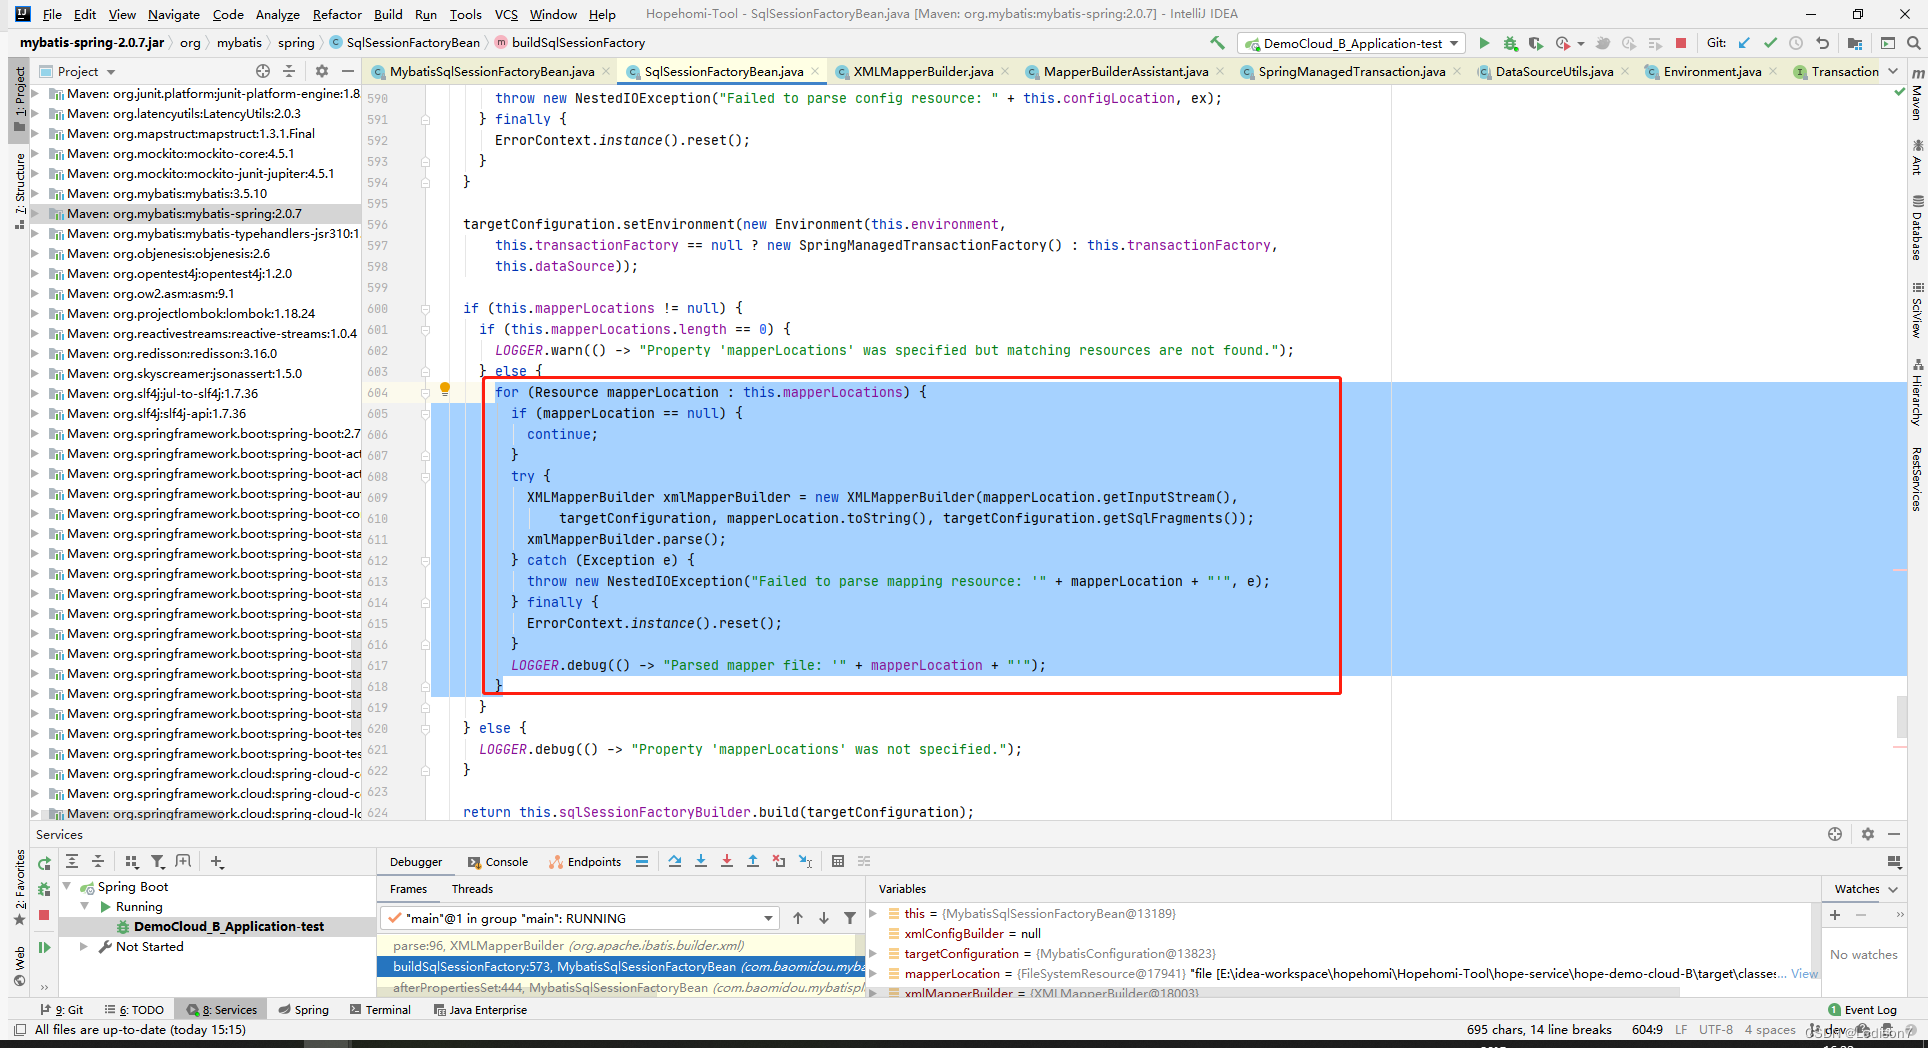Click the intention lightbulb at line 604
The width and height of the screenshot is (1928, 1048).
[x=445, y=390]
